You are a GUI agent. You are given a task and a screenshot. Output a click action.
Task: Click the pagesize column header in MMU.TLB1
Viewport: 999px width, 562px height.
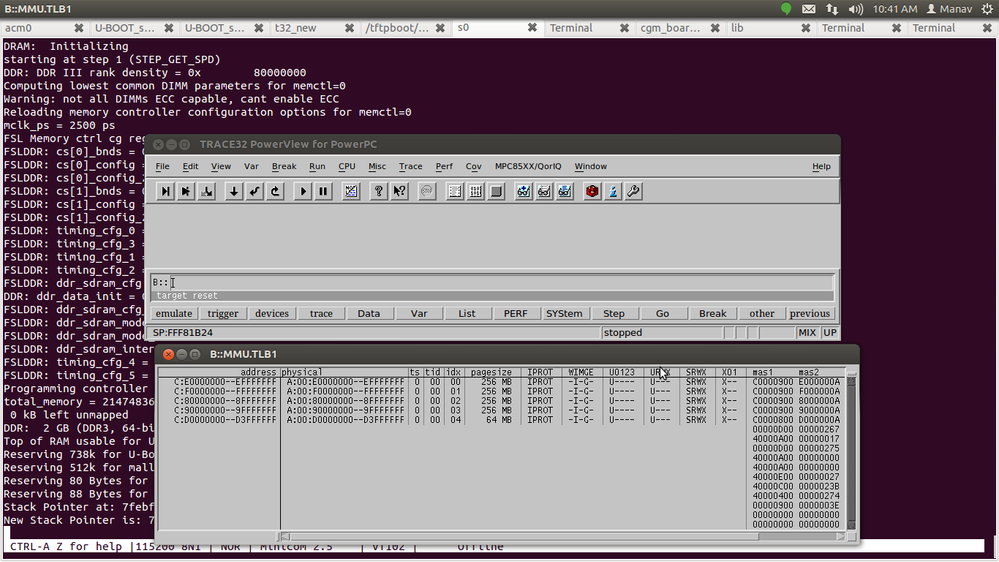click(491, 372)
